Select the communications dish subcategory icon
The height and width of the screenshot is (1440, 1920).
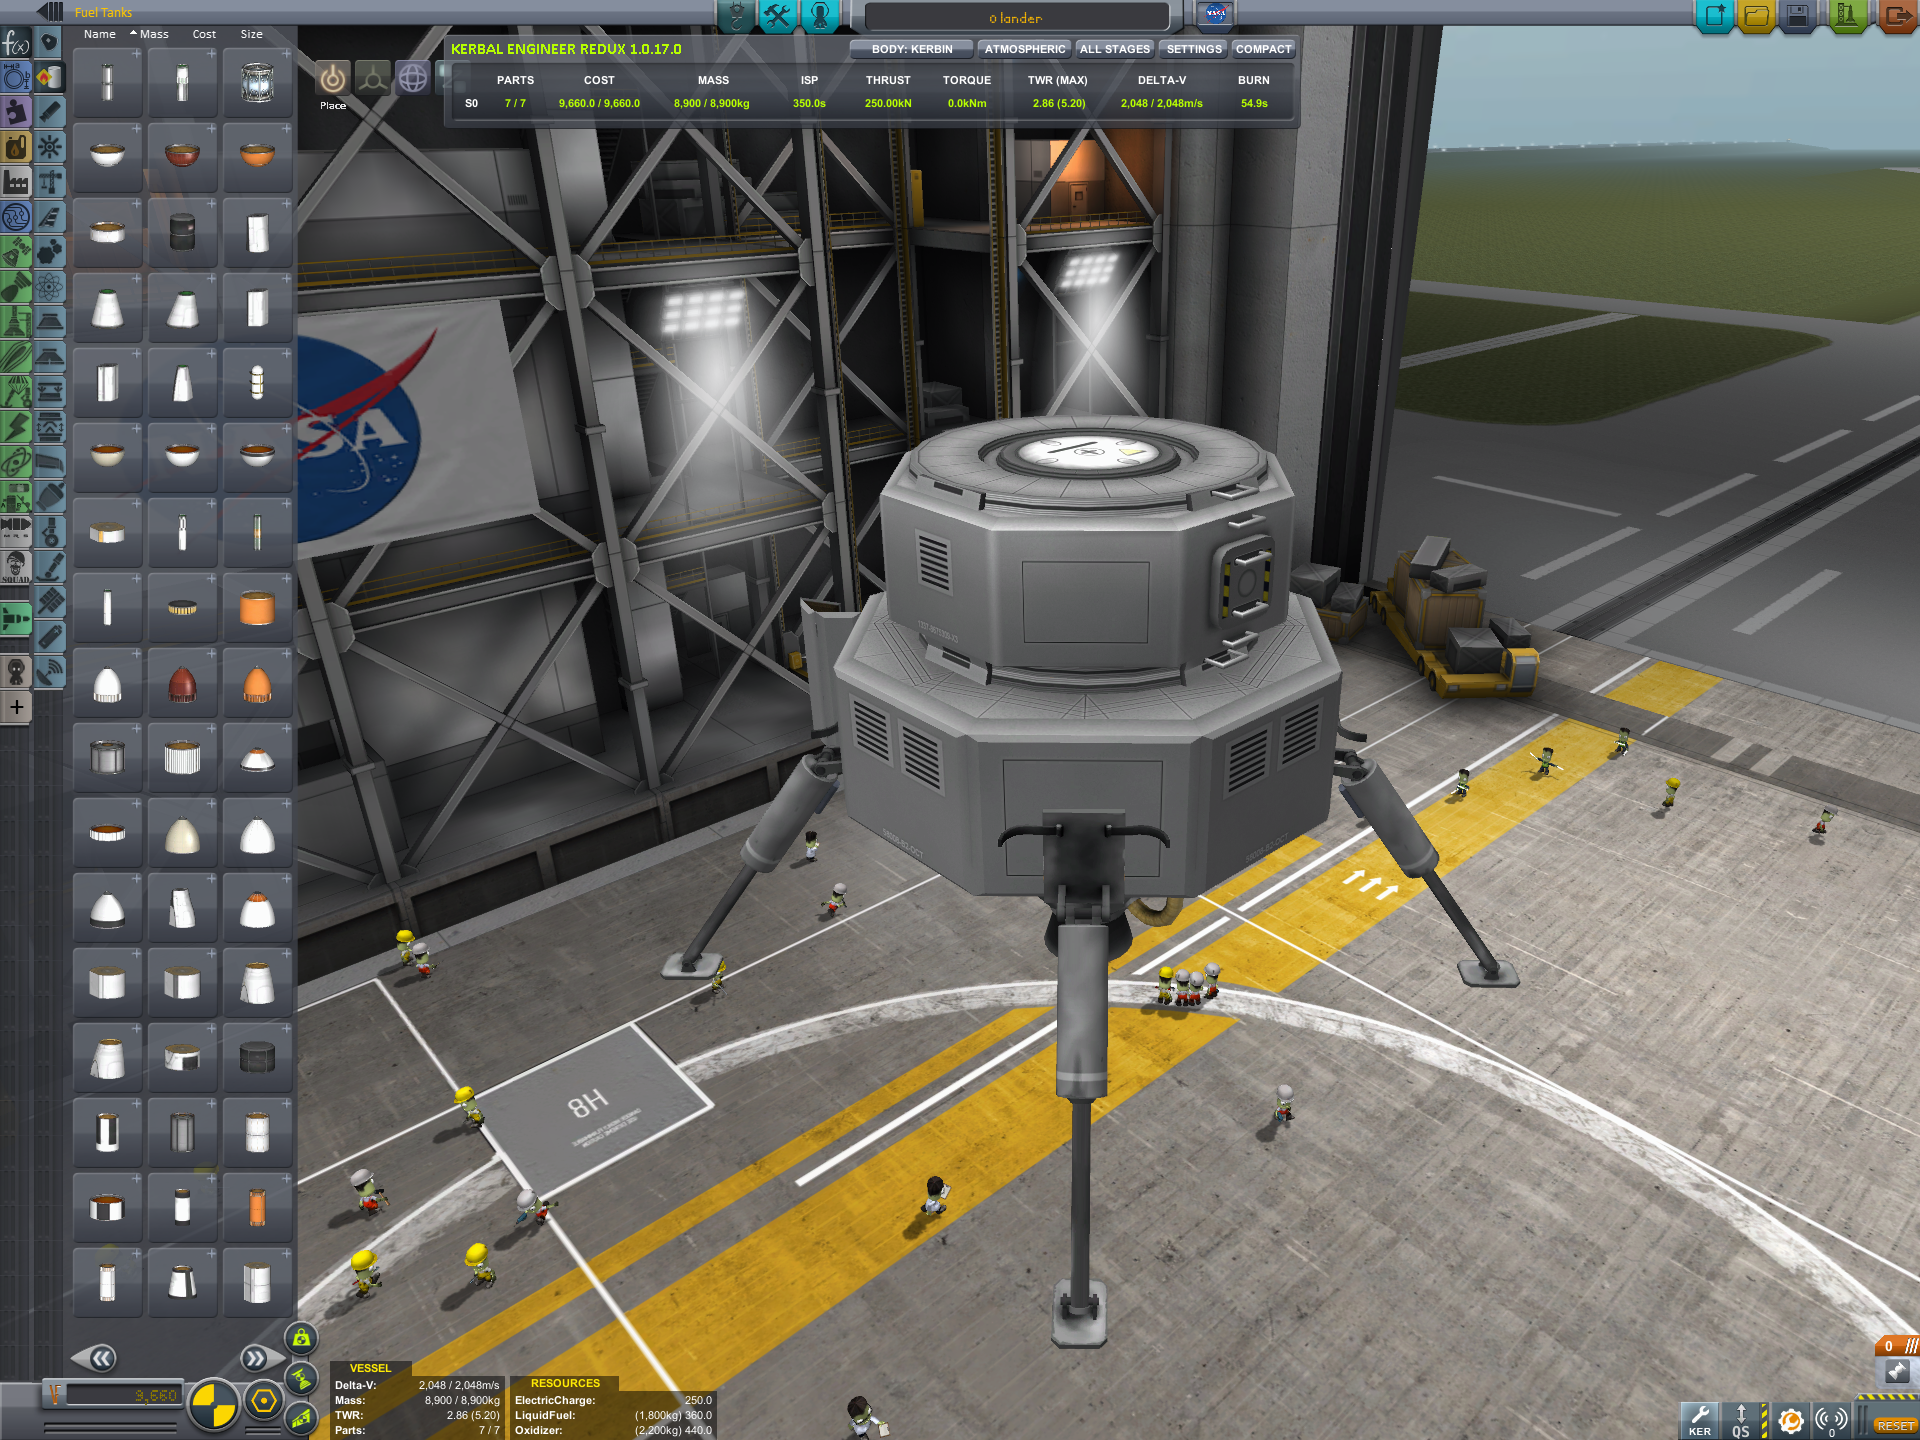[x=49, y=671]
